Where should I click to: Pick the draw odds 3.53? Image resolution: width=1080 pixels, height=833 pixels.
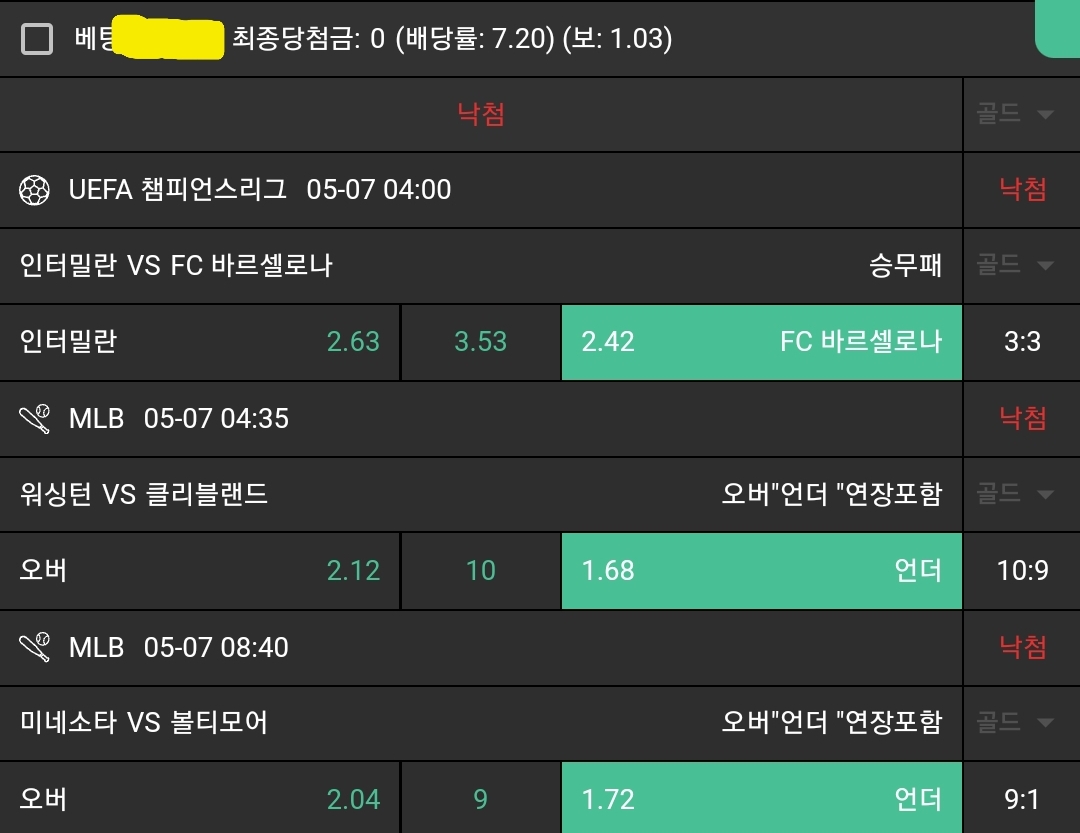[x=481, y=342]
